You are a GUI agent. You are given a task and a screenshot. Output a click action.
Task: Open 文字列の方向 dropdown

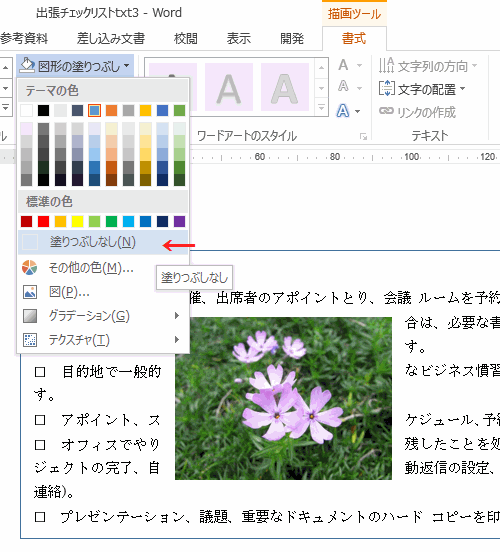tap(428, 66)
